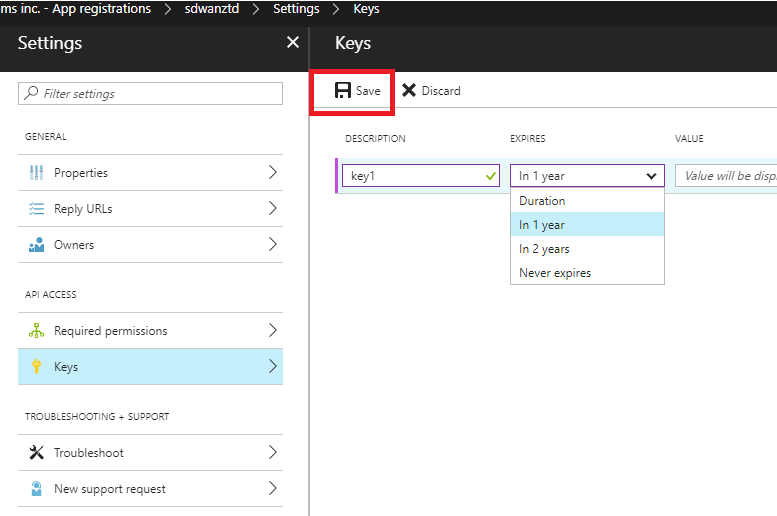Click the Owners people icon
This screenshot has height=516, width=777.
36,245
